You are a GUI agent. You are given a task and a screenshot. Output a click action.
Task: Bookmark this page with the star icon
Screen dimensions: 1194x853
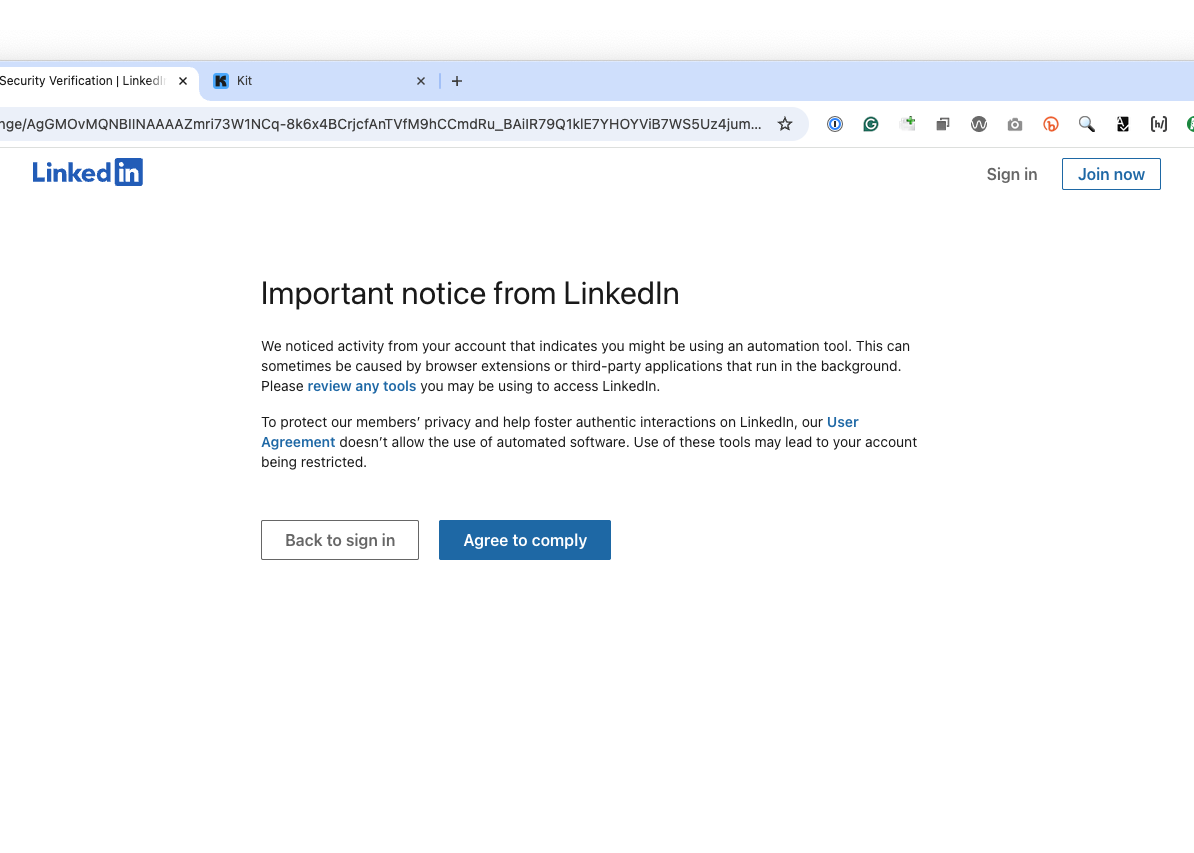(x=784, y=124)
